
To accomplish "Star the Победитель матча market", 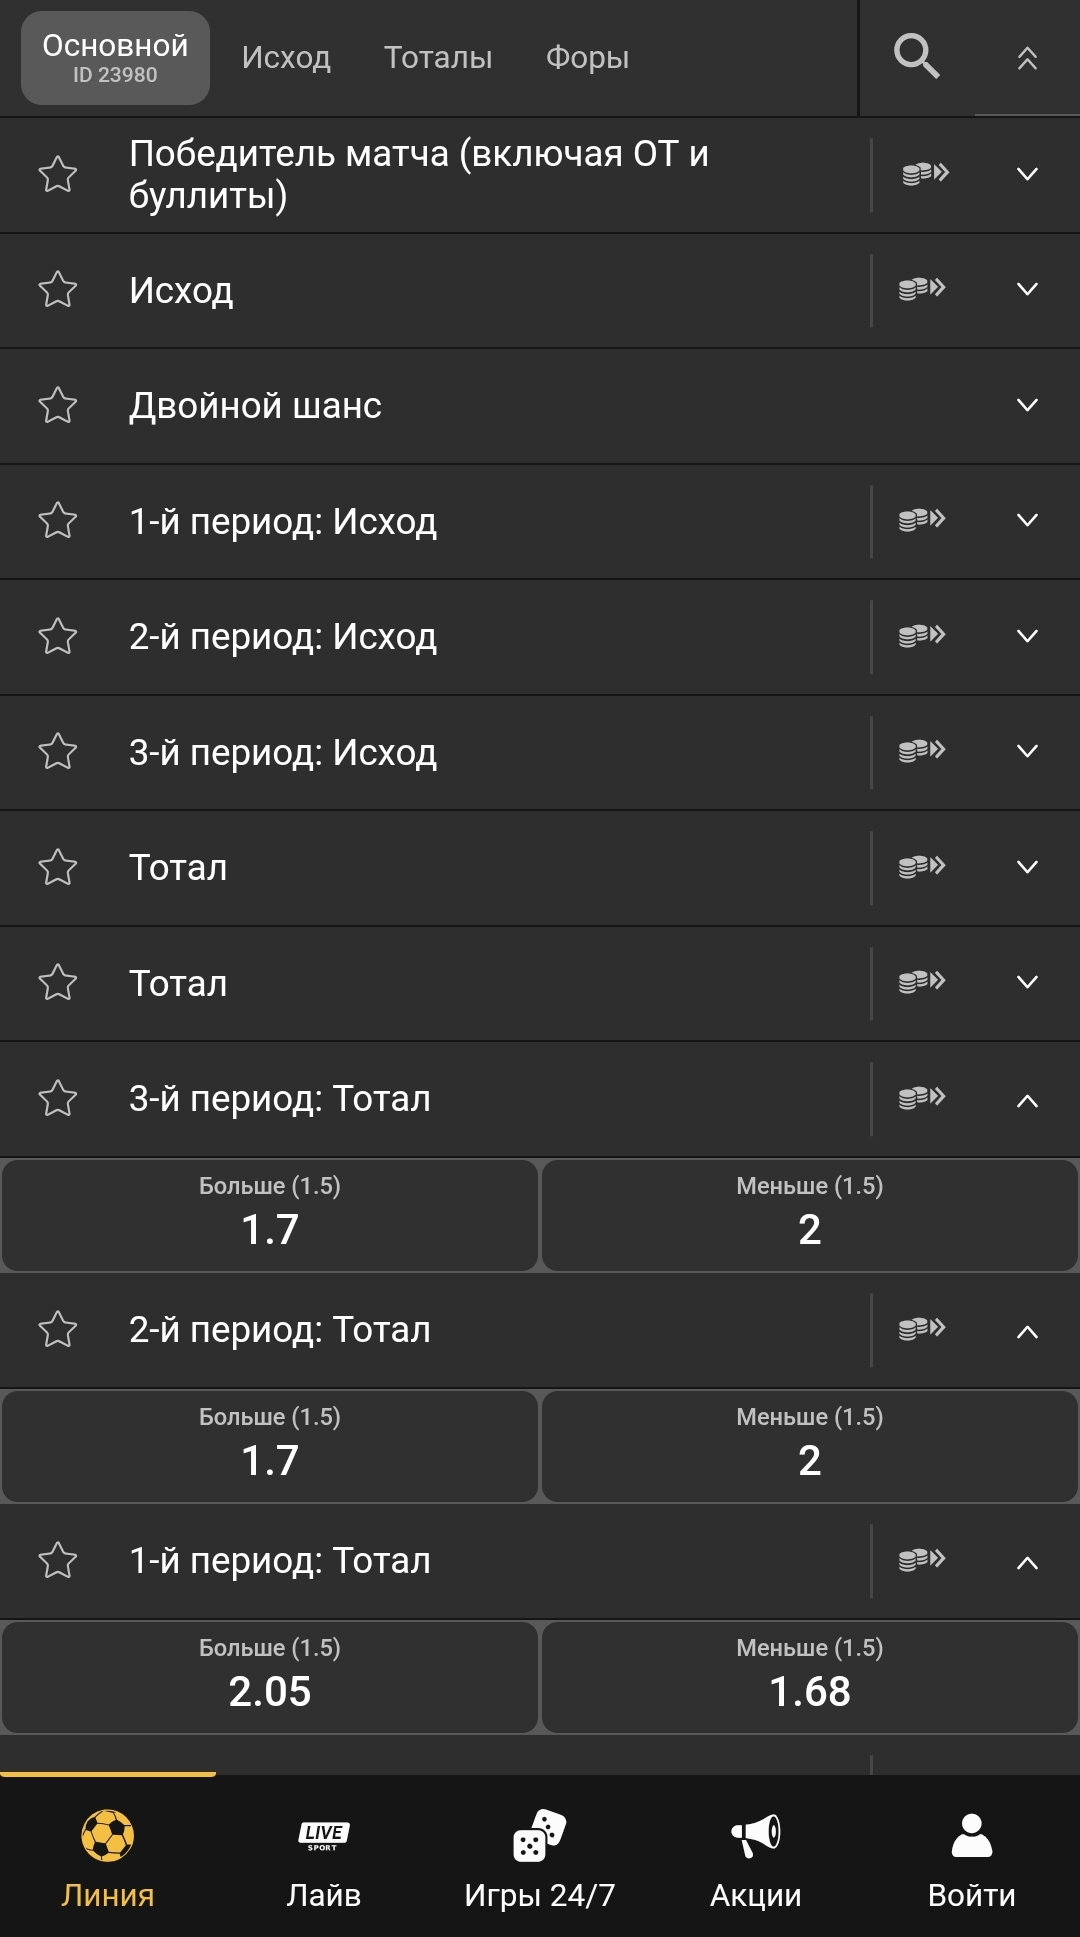I will coord(58,174).
